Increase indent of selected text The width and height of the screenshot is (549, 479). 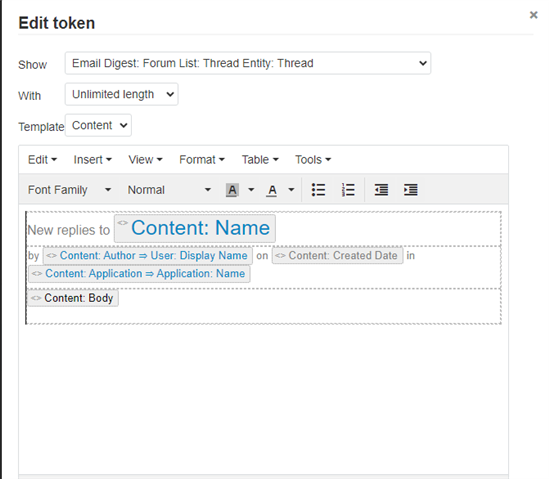410,190
